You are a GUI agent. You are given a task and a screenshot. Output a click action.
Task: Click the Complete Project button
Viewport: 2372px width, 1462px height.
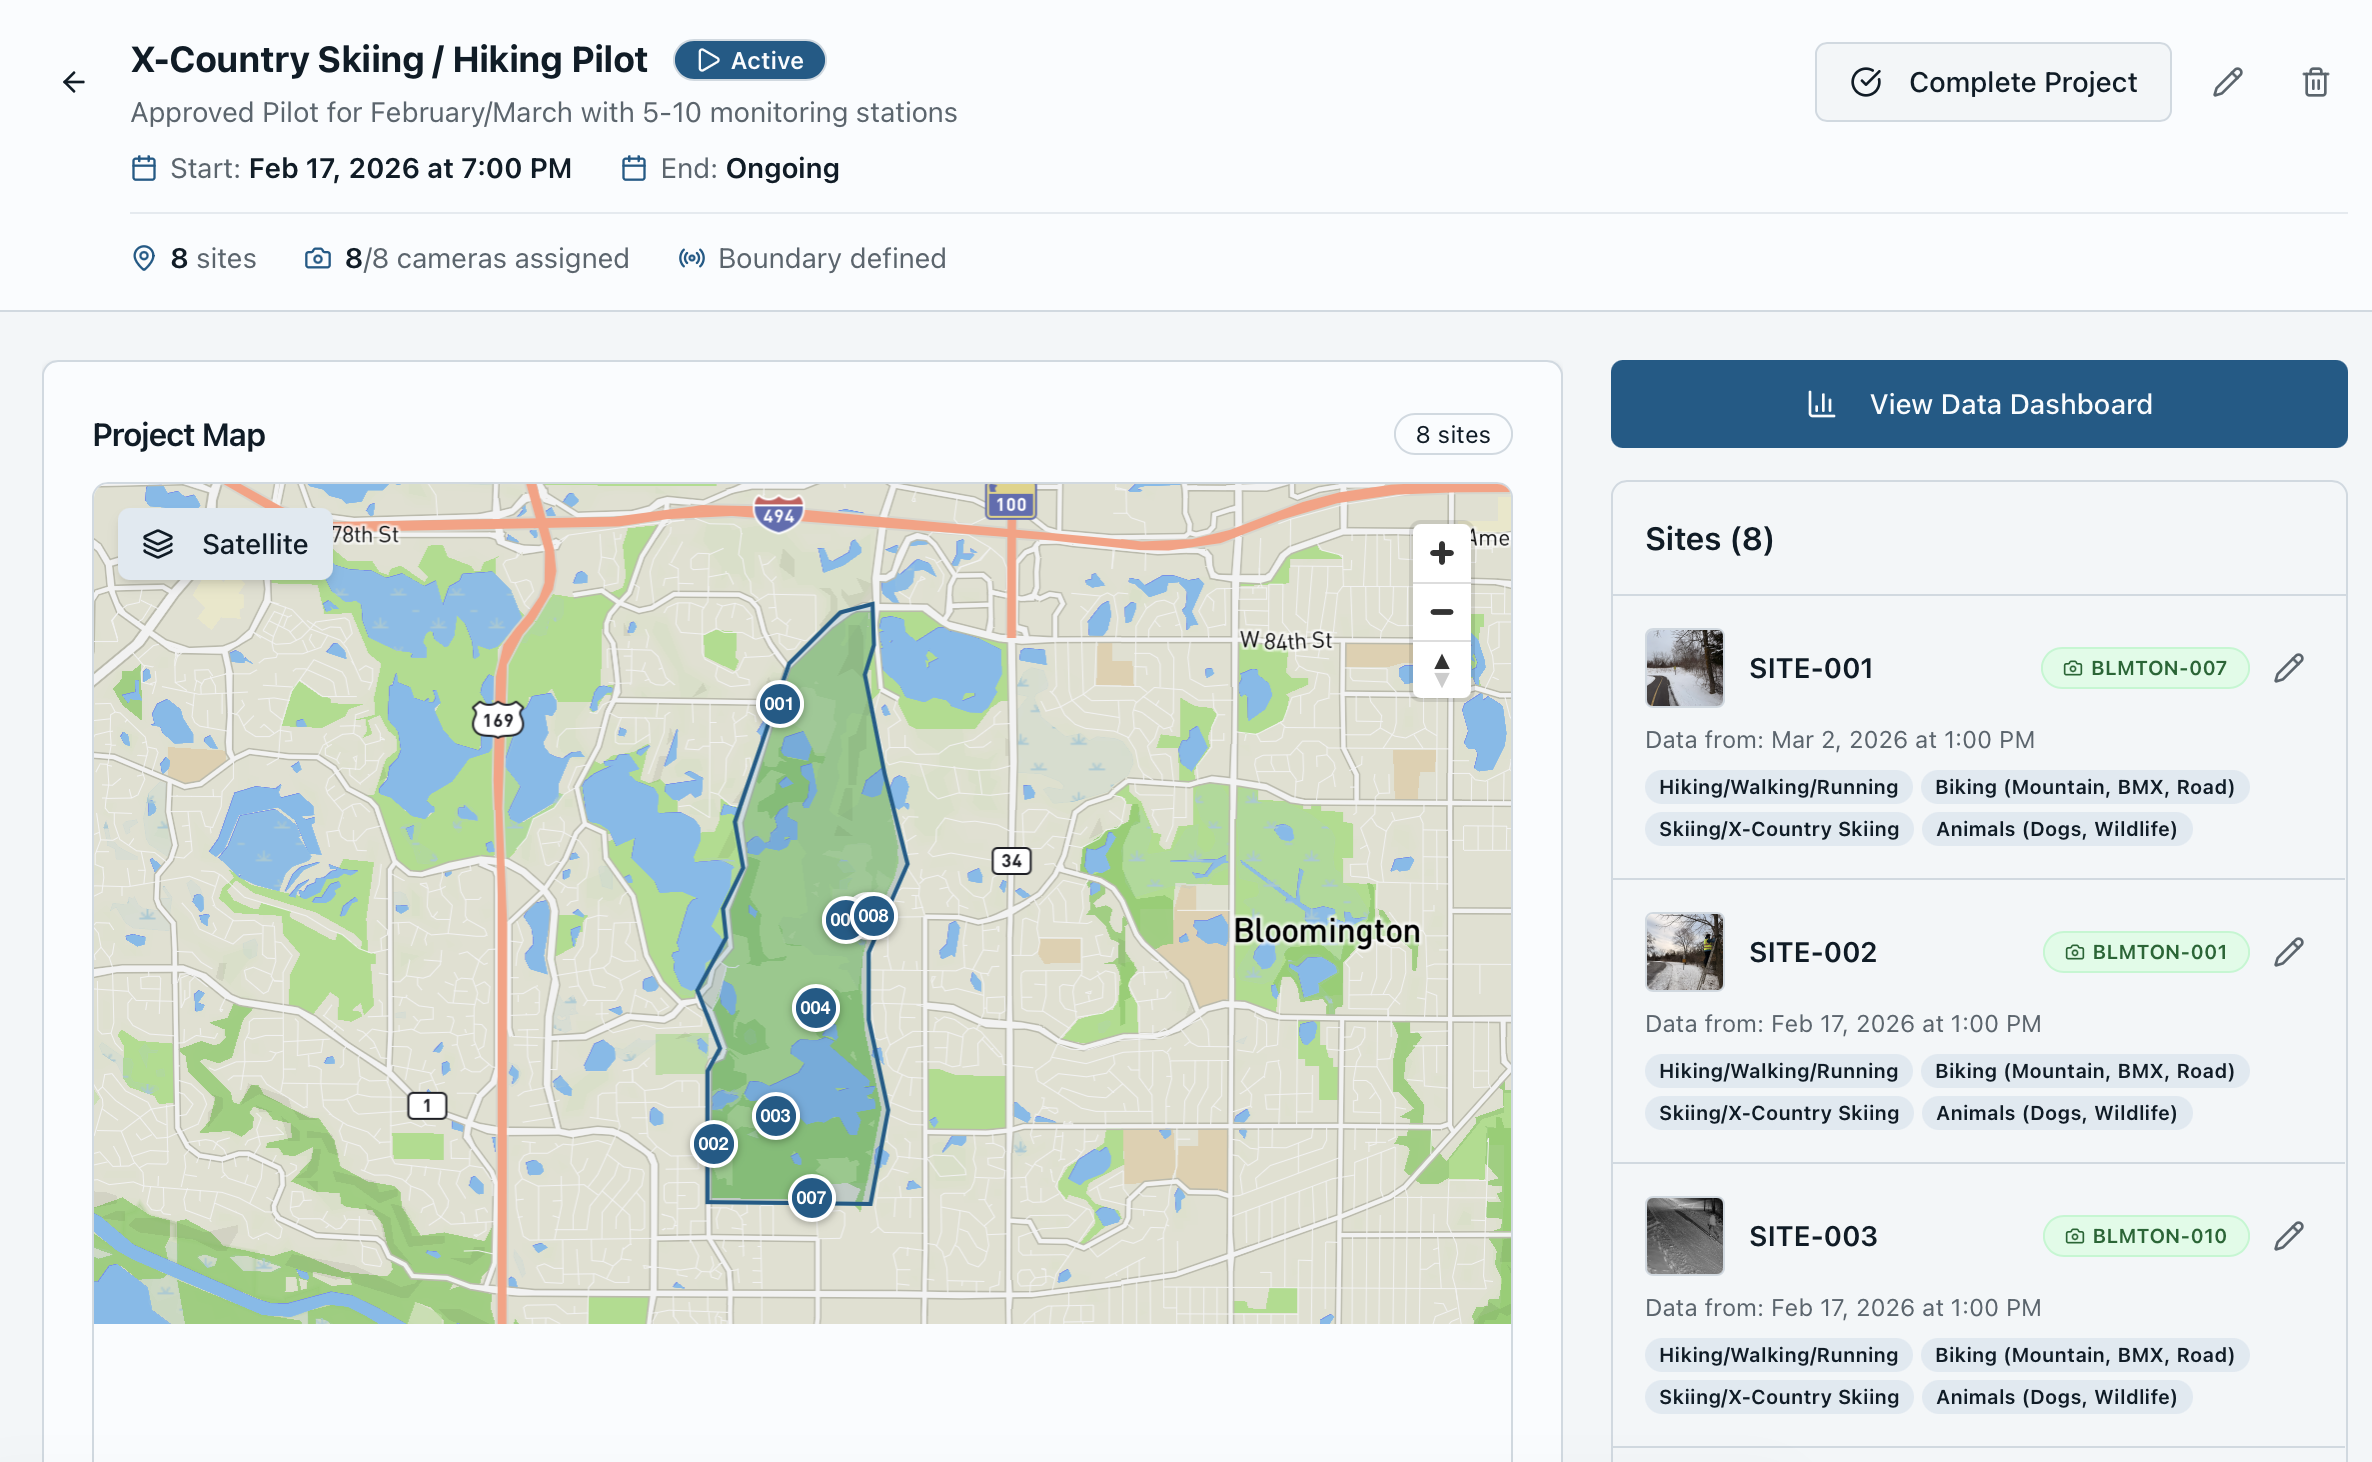pos(1992,82)
